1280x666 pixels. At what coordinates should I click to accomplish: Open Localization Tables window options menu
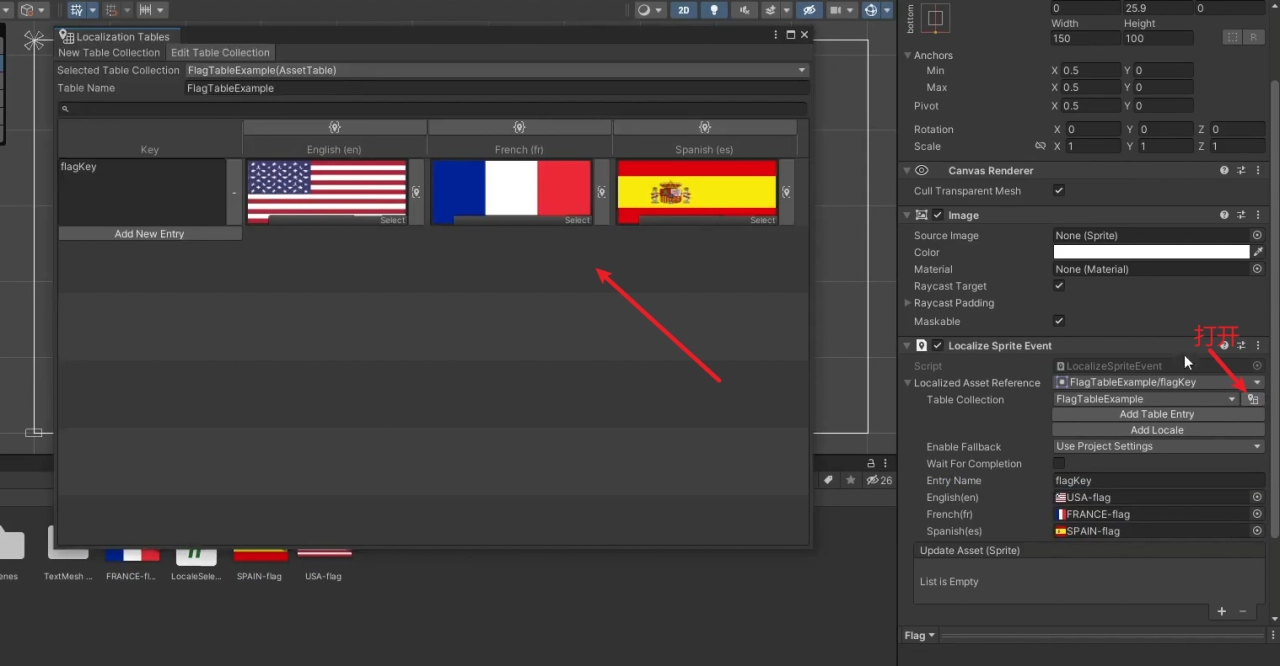click(x=776, y=34)
